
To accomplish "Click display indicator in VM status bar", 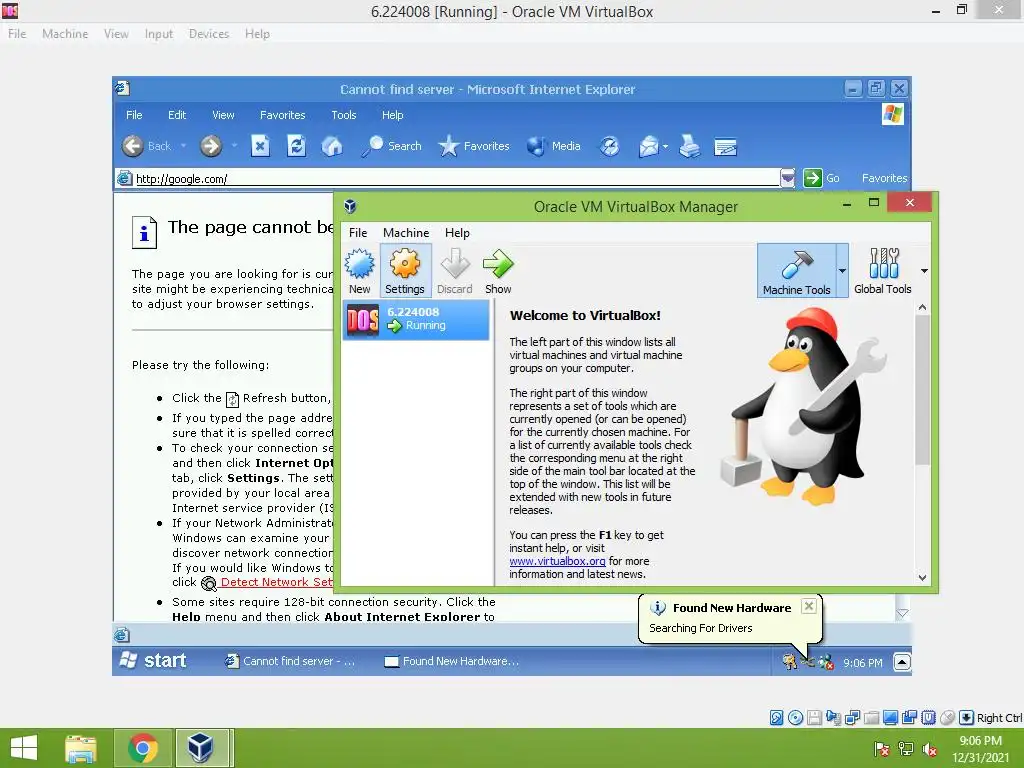I will (890, 718).
